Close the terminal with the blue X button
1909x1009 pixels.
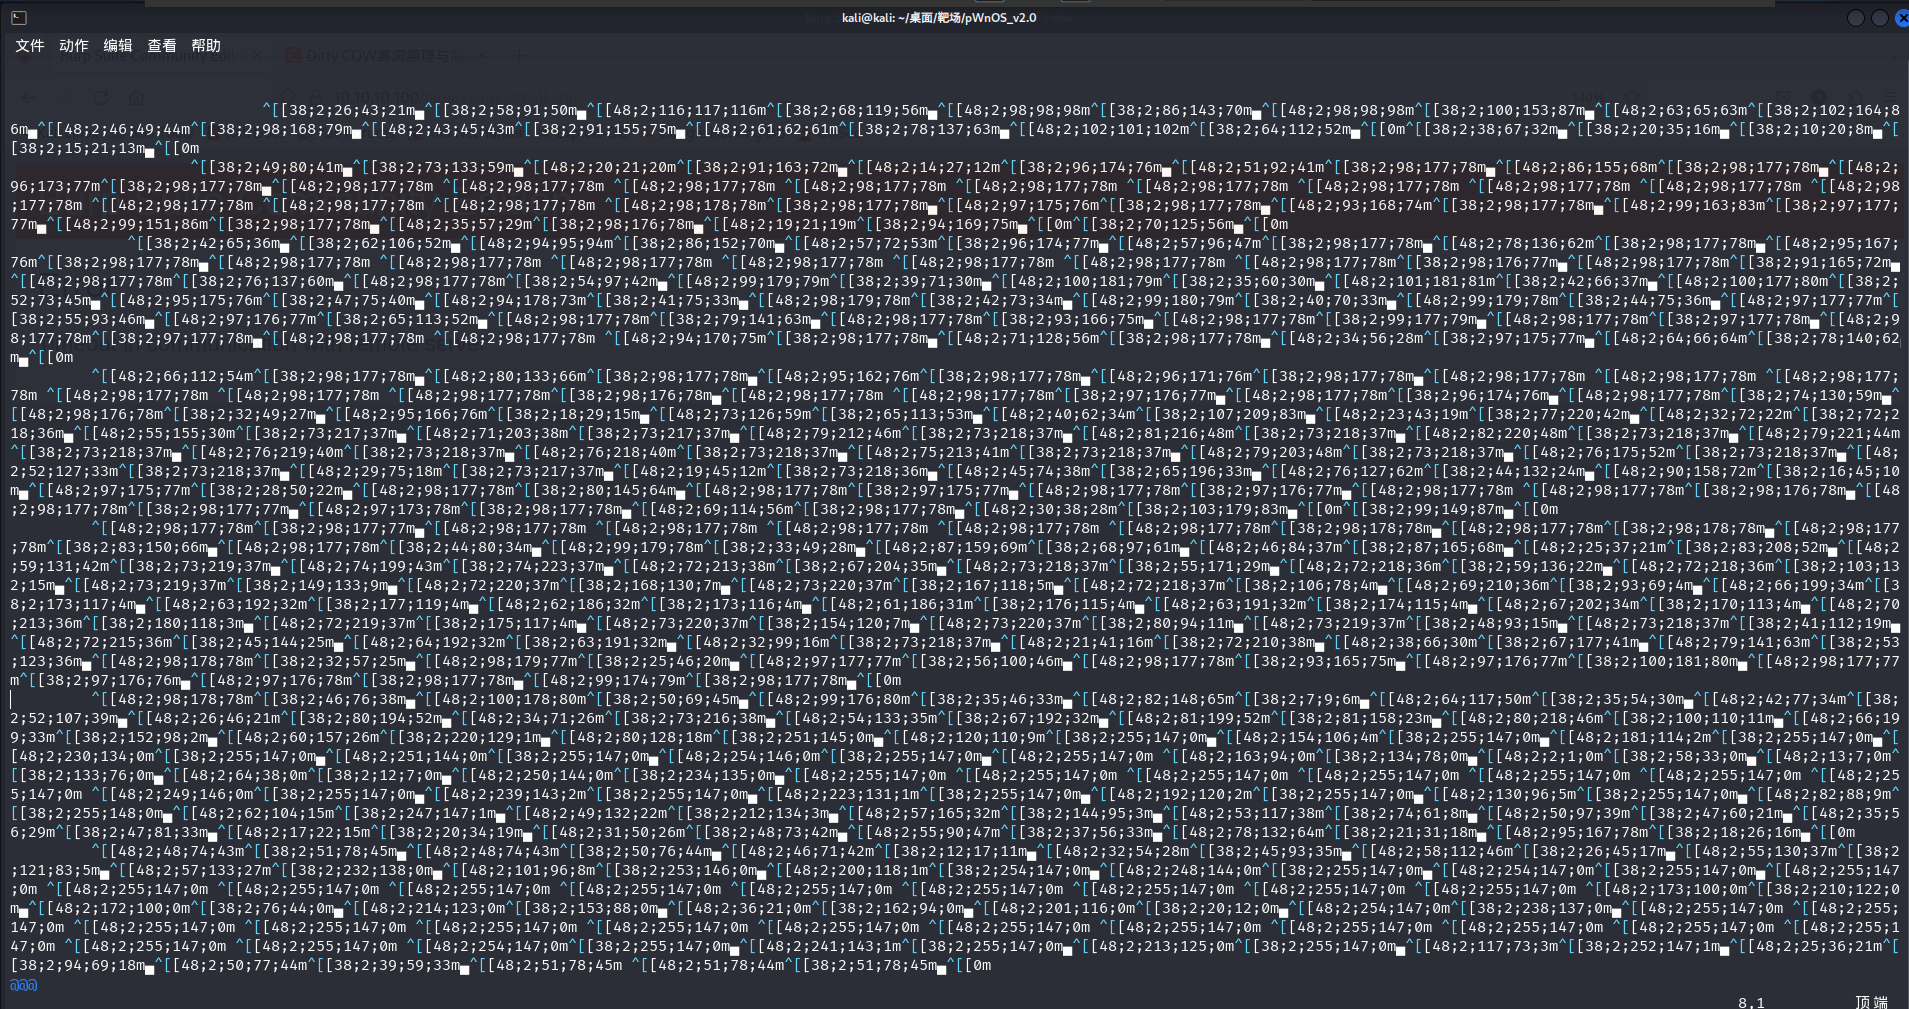pos(1901,18)
